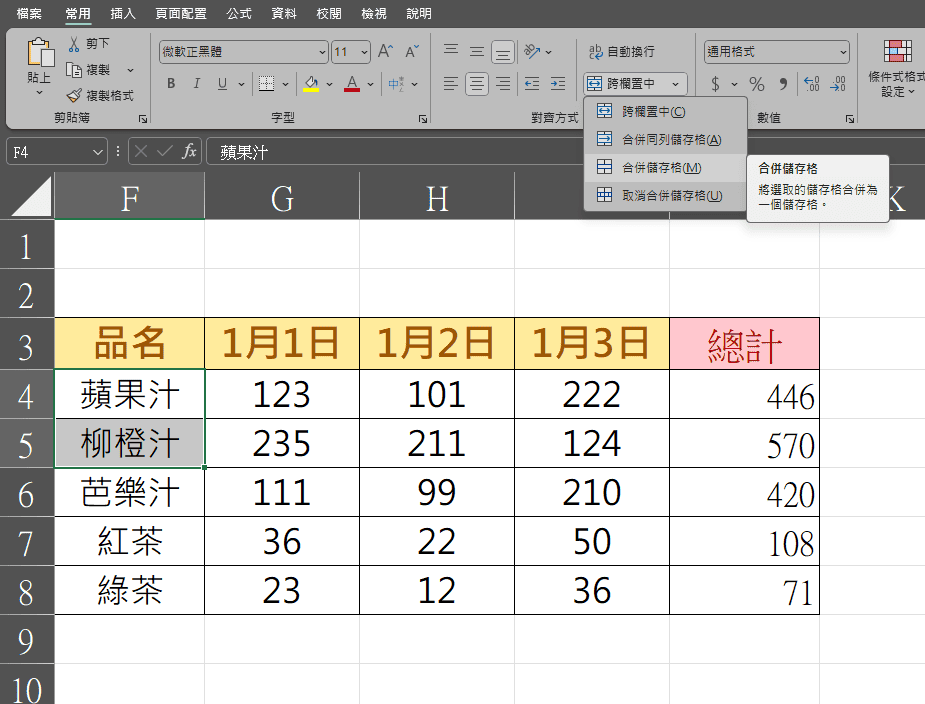Open clipboard group dialog launcher
Image resolution: width=925 pixels, height=704 pixels.
pos(143,119)
